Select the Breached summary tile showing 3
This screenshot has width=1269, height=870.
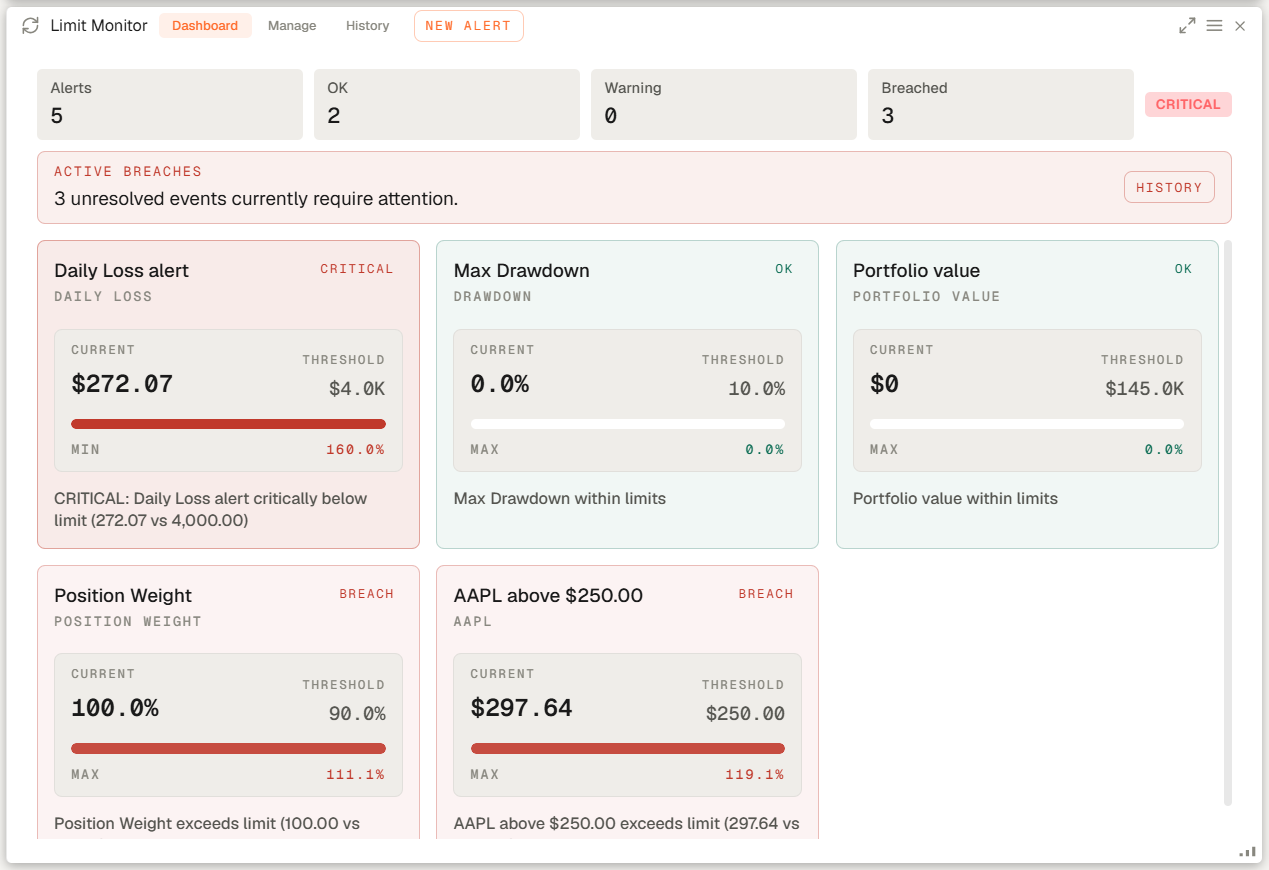click(x=1001, y=104)
